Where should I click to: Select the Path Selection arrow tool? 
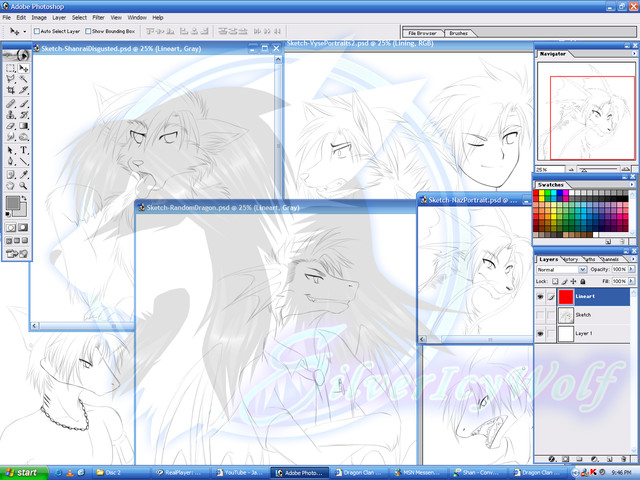[x=11, y=150]
